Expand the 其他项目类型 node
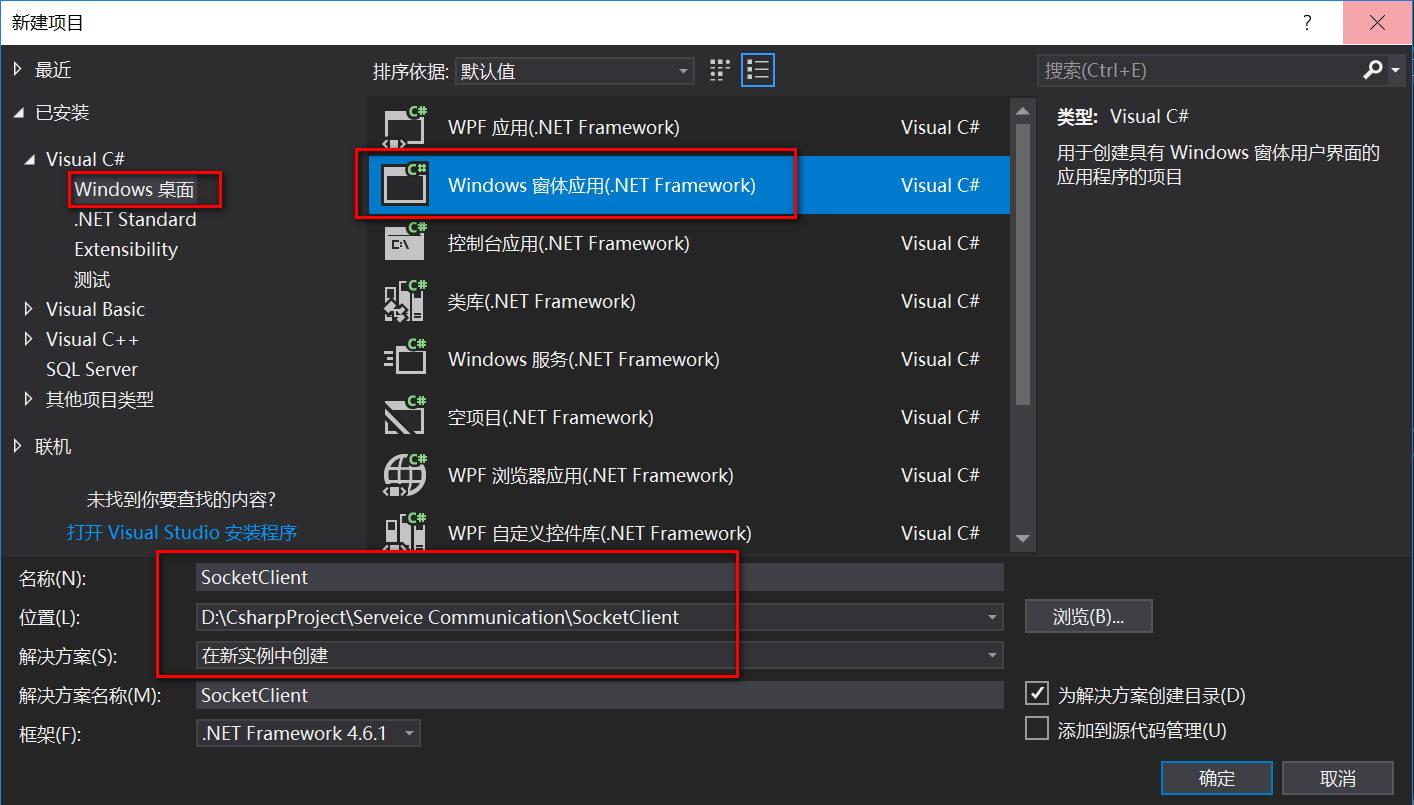This screenshot has width=1414, height=805. pos(28,399)
